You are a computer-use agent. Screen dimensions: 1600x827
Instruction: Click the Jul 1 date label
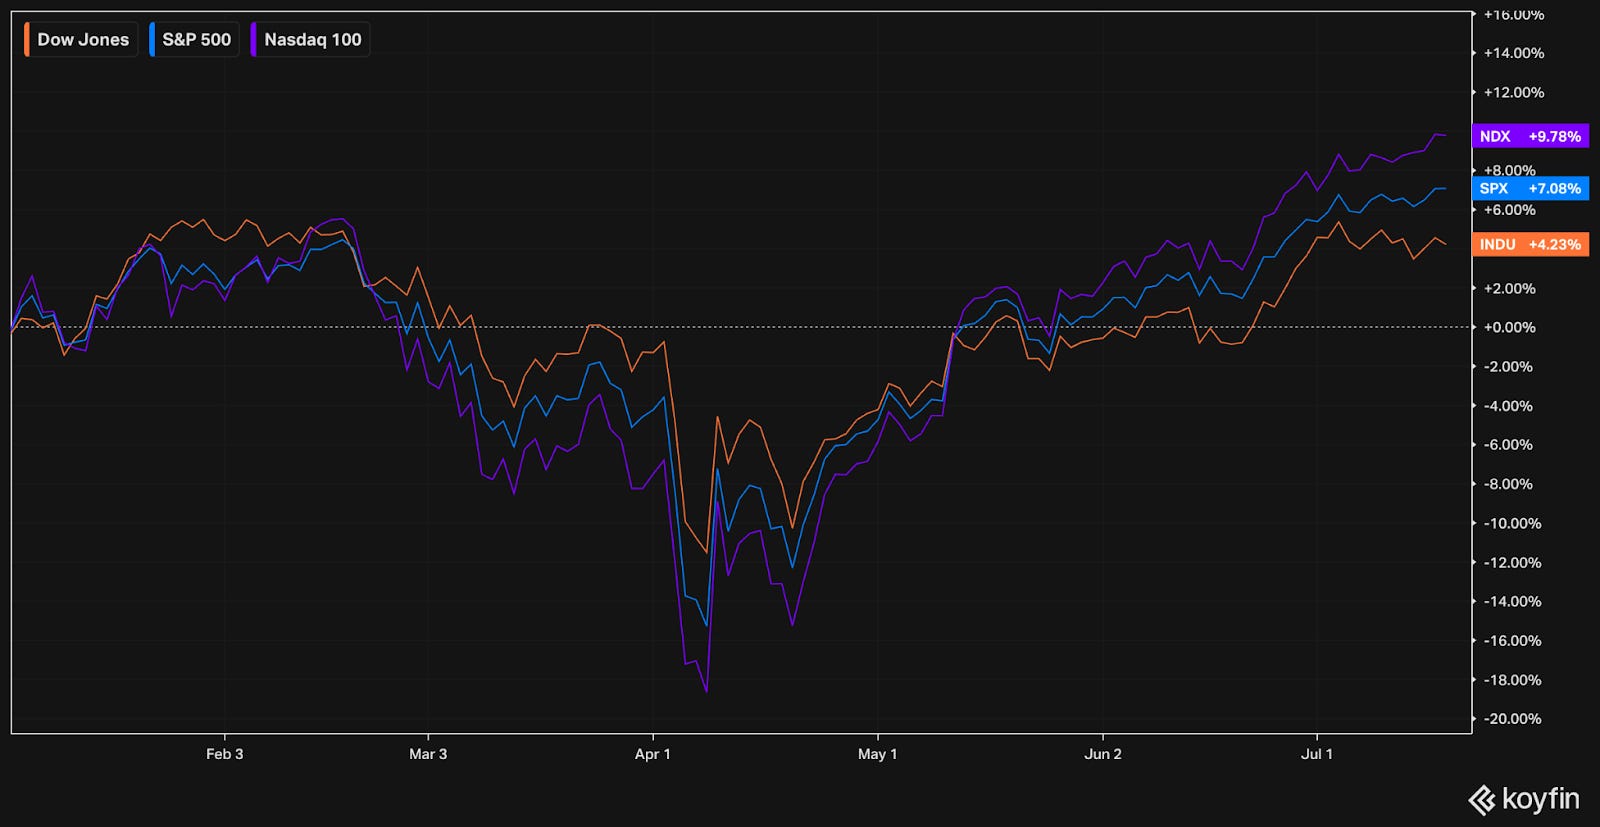[x=1317, y=754]
